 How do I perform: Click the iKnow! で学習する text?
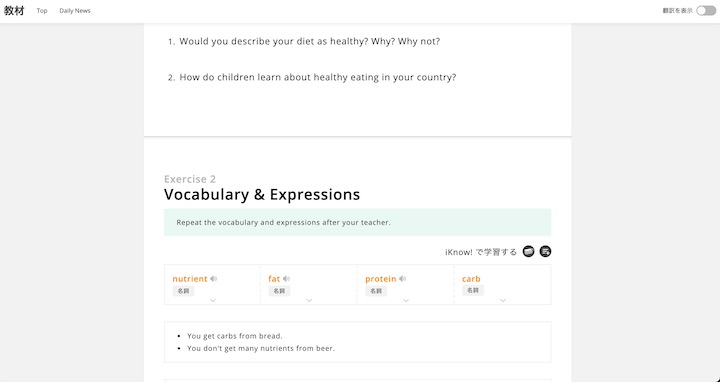[x=481, y=252]
